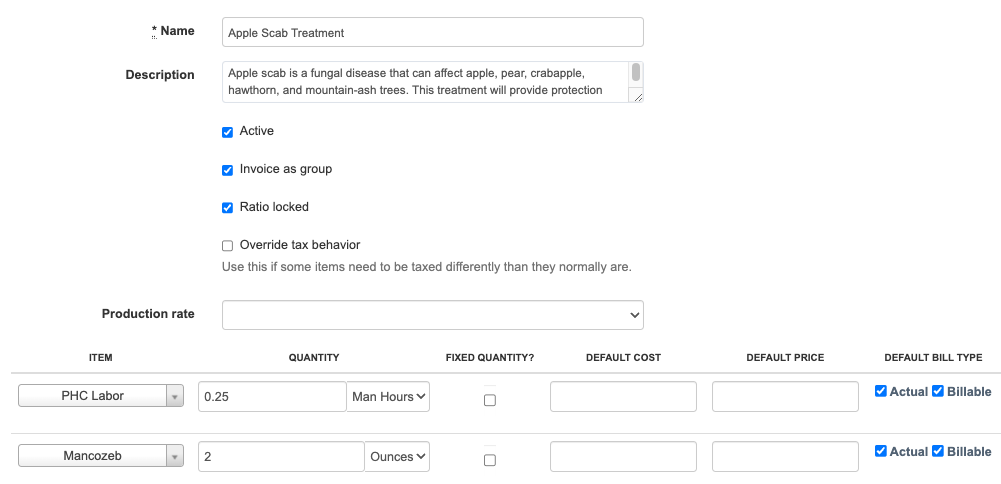The image size is (1001, 484).
Task: Open the PHC Labor item selector
Action: tap(101, 396)
